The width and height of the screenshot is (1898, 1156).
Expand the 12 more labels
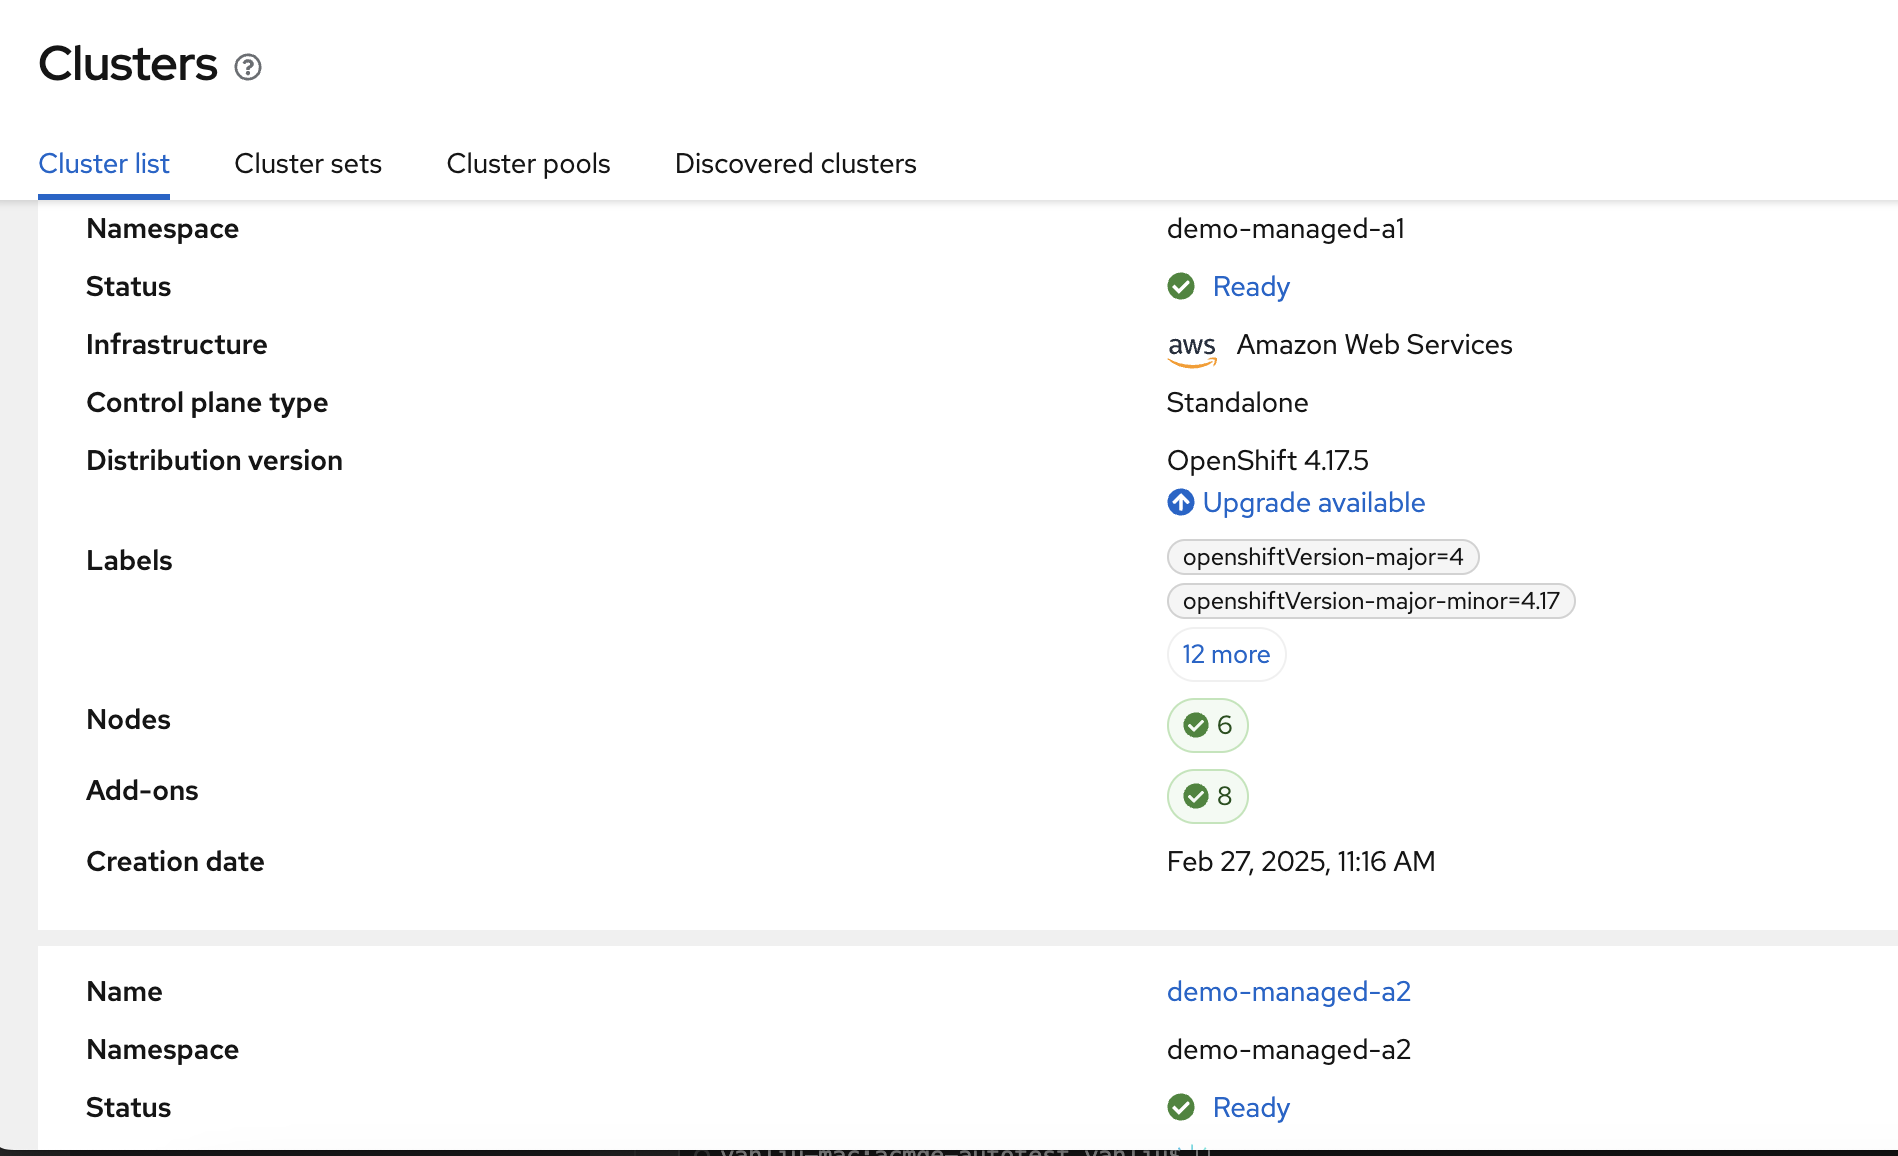tap(1226, 655)
